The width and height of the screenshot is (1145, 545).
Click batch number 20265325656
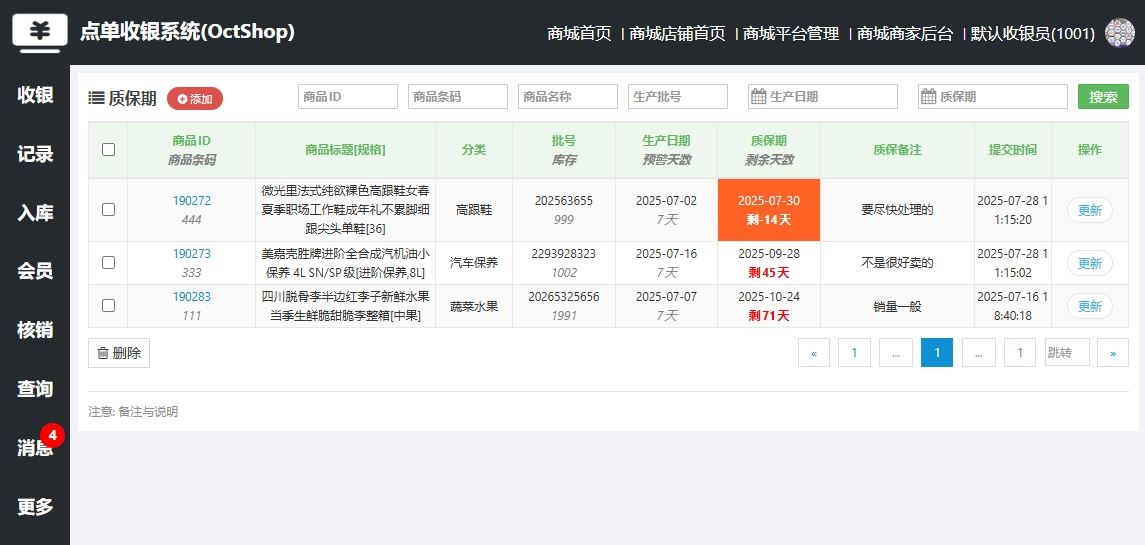564,297
